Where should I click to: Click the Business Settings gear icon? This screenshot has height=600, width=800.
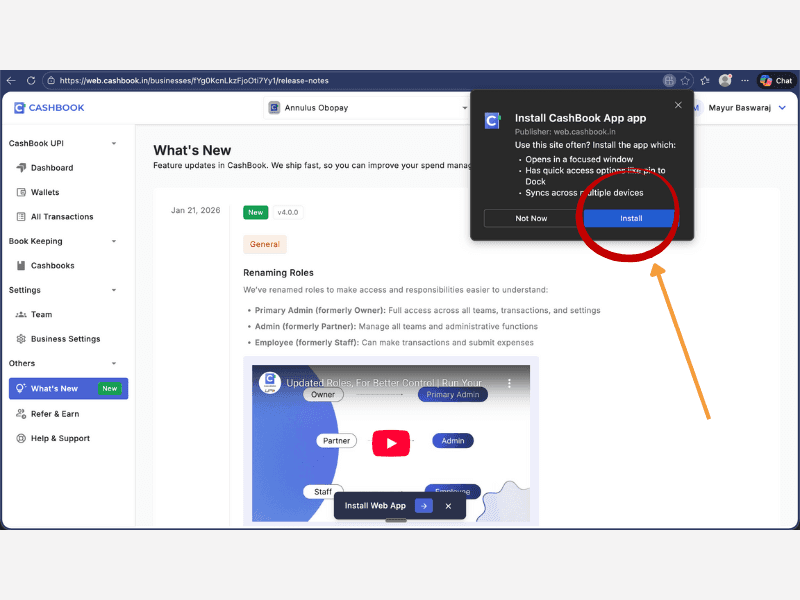coord(21,339)
